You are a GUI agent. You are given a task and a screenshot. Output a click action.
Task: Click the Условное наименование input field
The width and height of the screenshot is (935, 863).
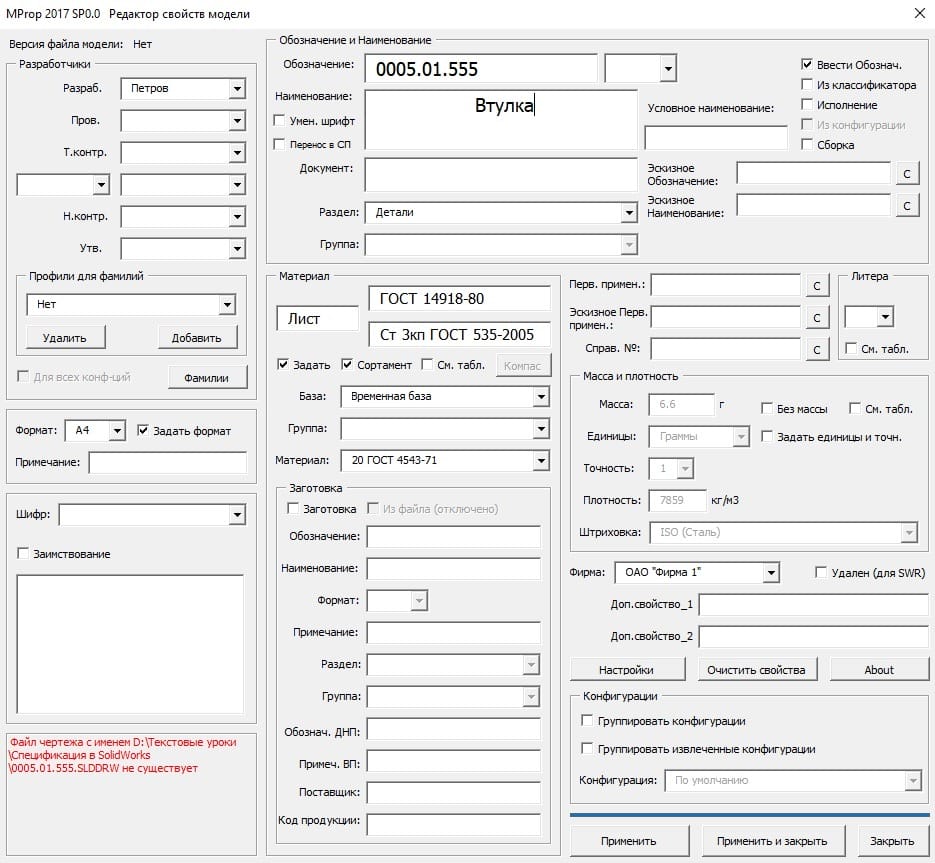click(716, 138)
